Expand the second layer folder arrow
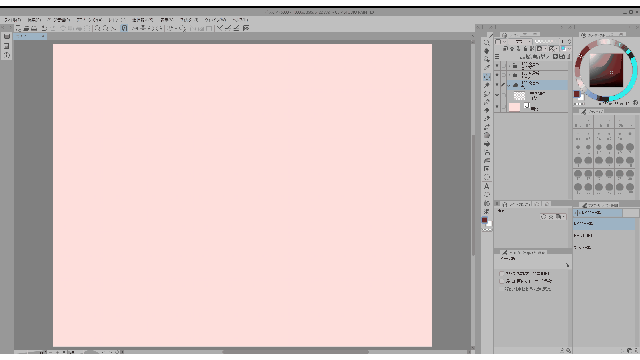640x360 pixels. tap(509, 75)
